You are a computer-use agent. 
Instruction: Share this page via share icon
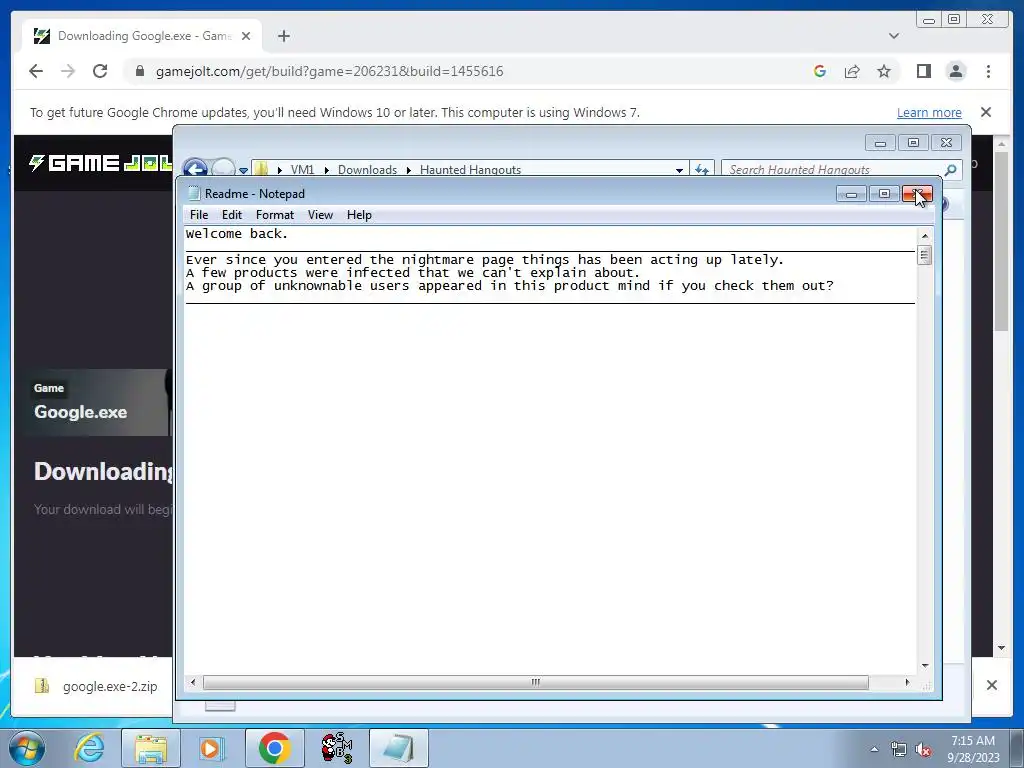(x=852, y=71)
